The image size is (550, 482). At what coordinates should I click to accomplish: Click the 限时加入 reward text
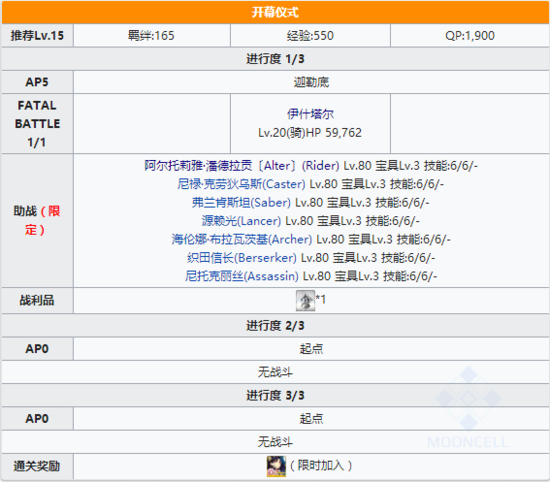(x=321, y=466)
